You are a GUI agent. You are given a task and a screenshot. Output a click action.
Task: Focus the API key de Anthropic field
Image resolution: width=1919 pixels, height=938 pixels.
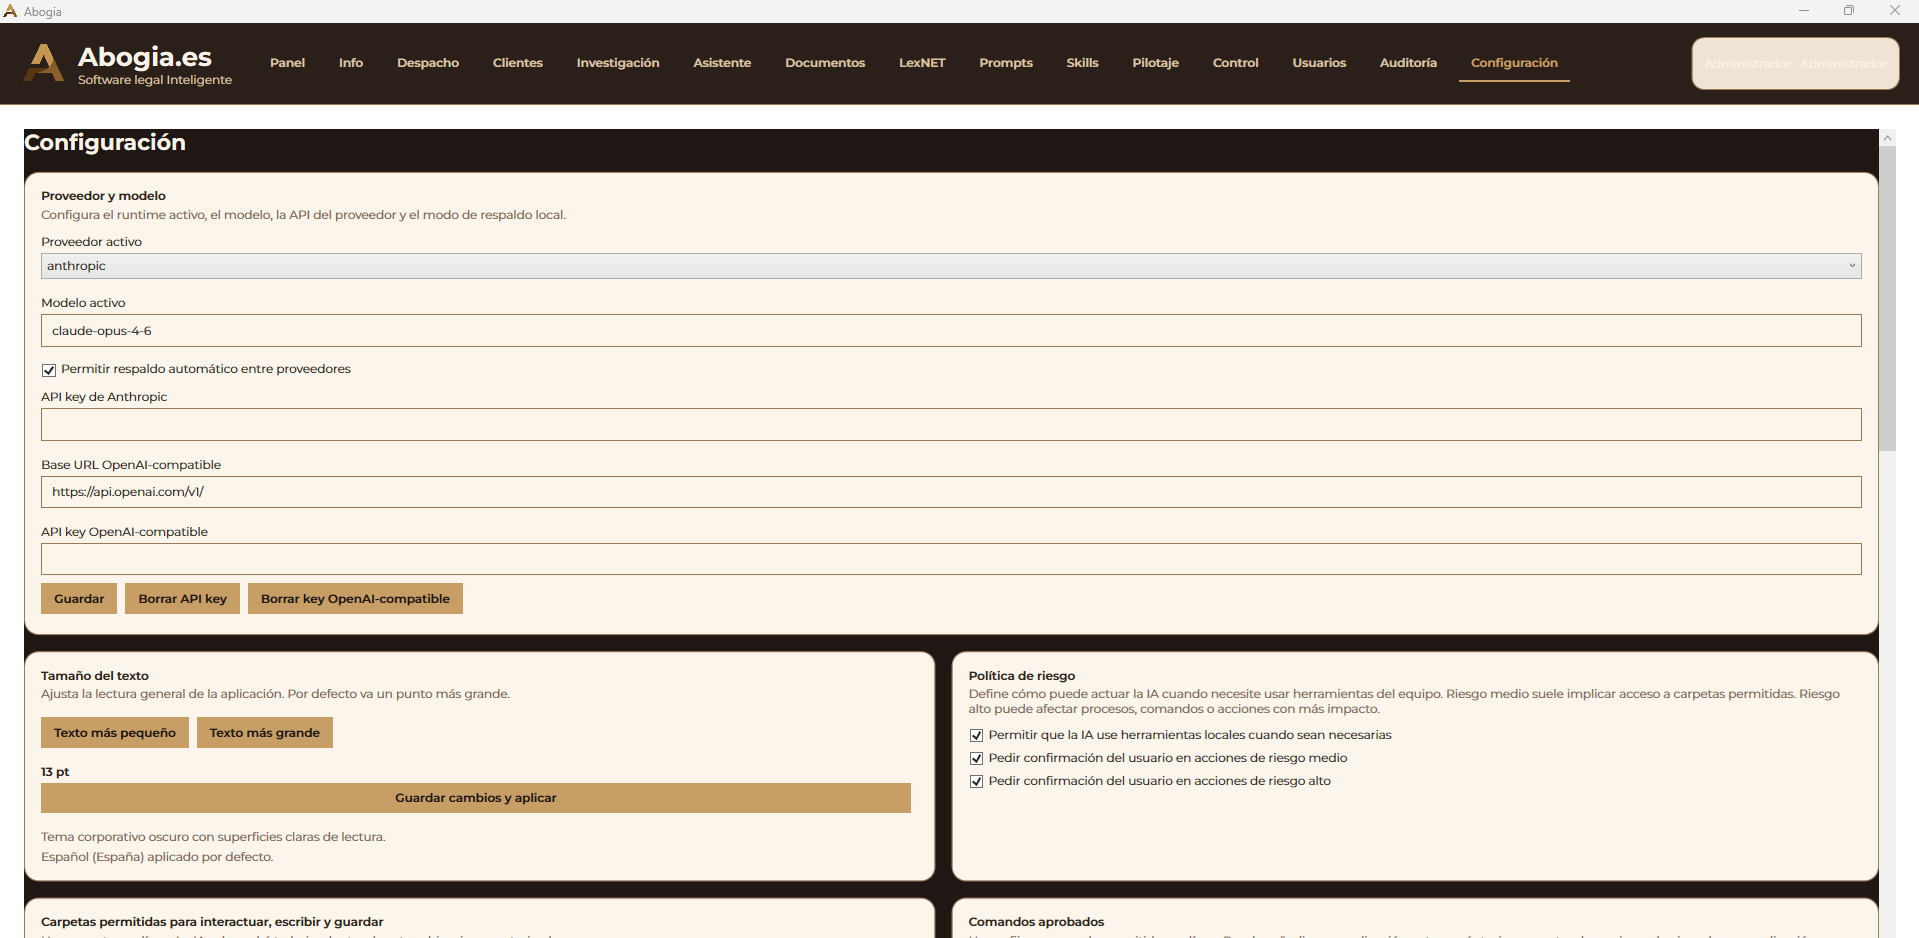[x=950, y=425]
